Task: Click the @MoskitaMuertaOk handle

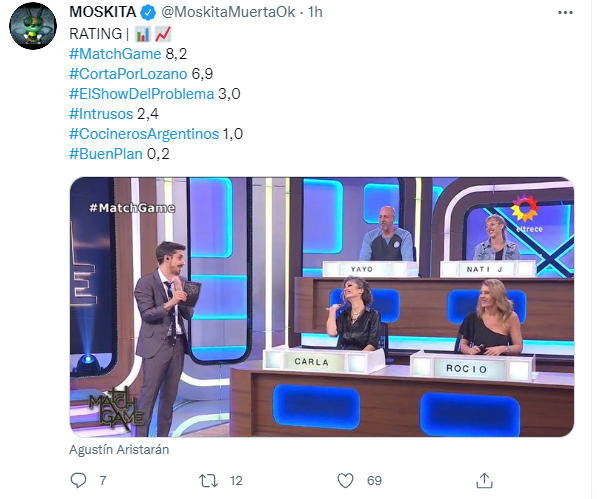Action: (x=228, y=12)
